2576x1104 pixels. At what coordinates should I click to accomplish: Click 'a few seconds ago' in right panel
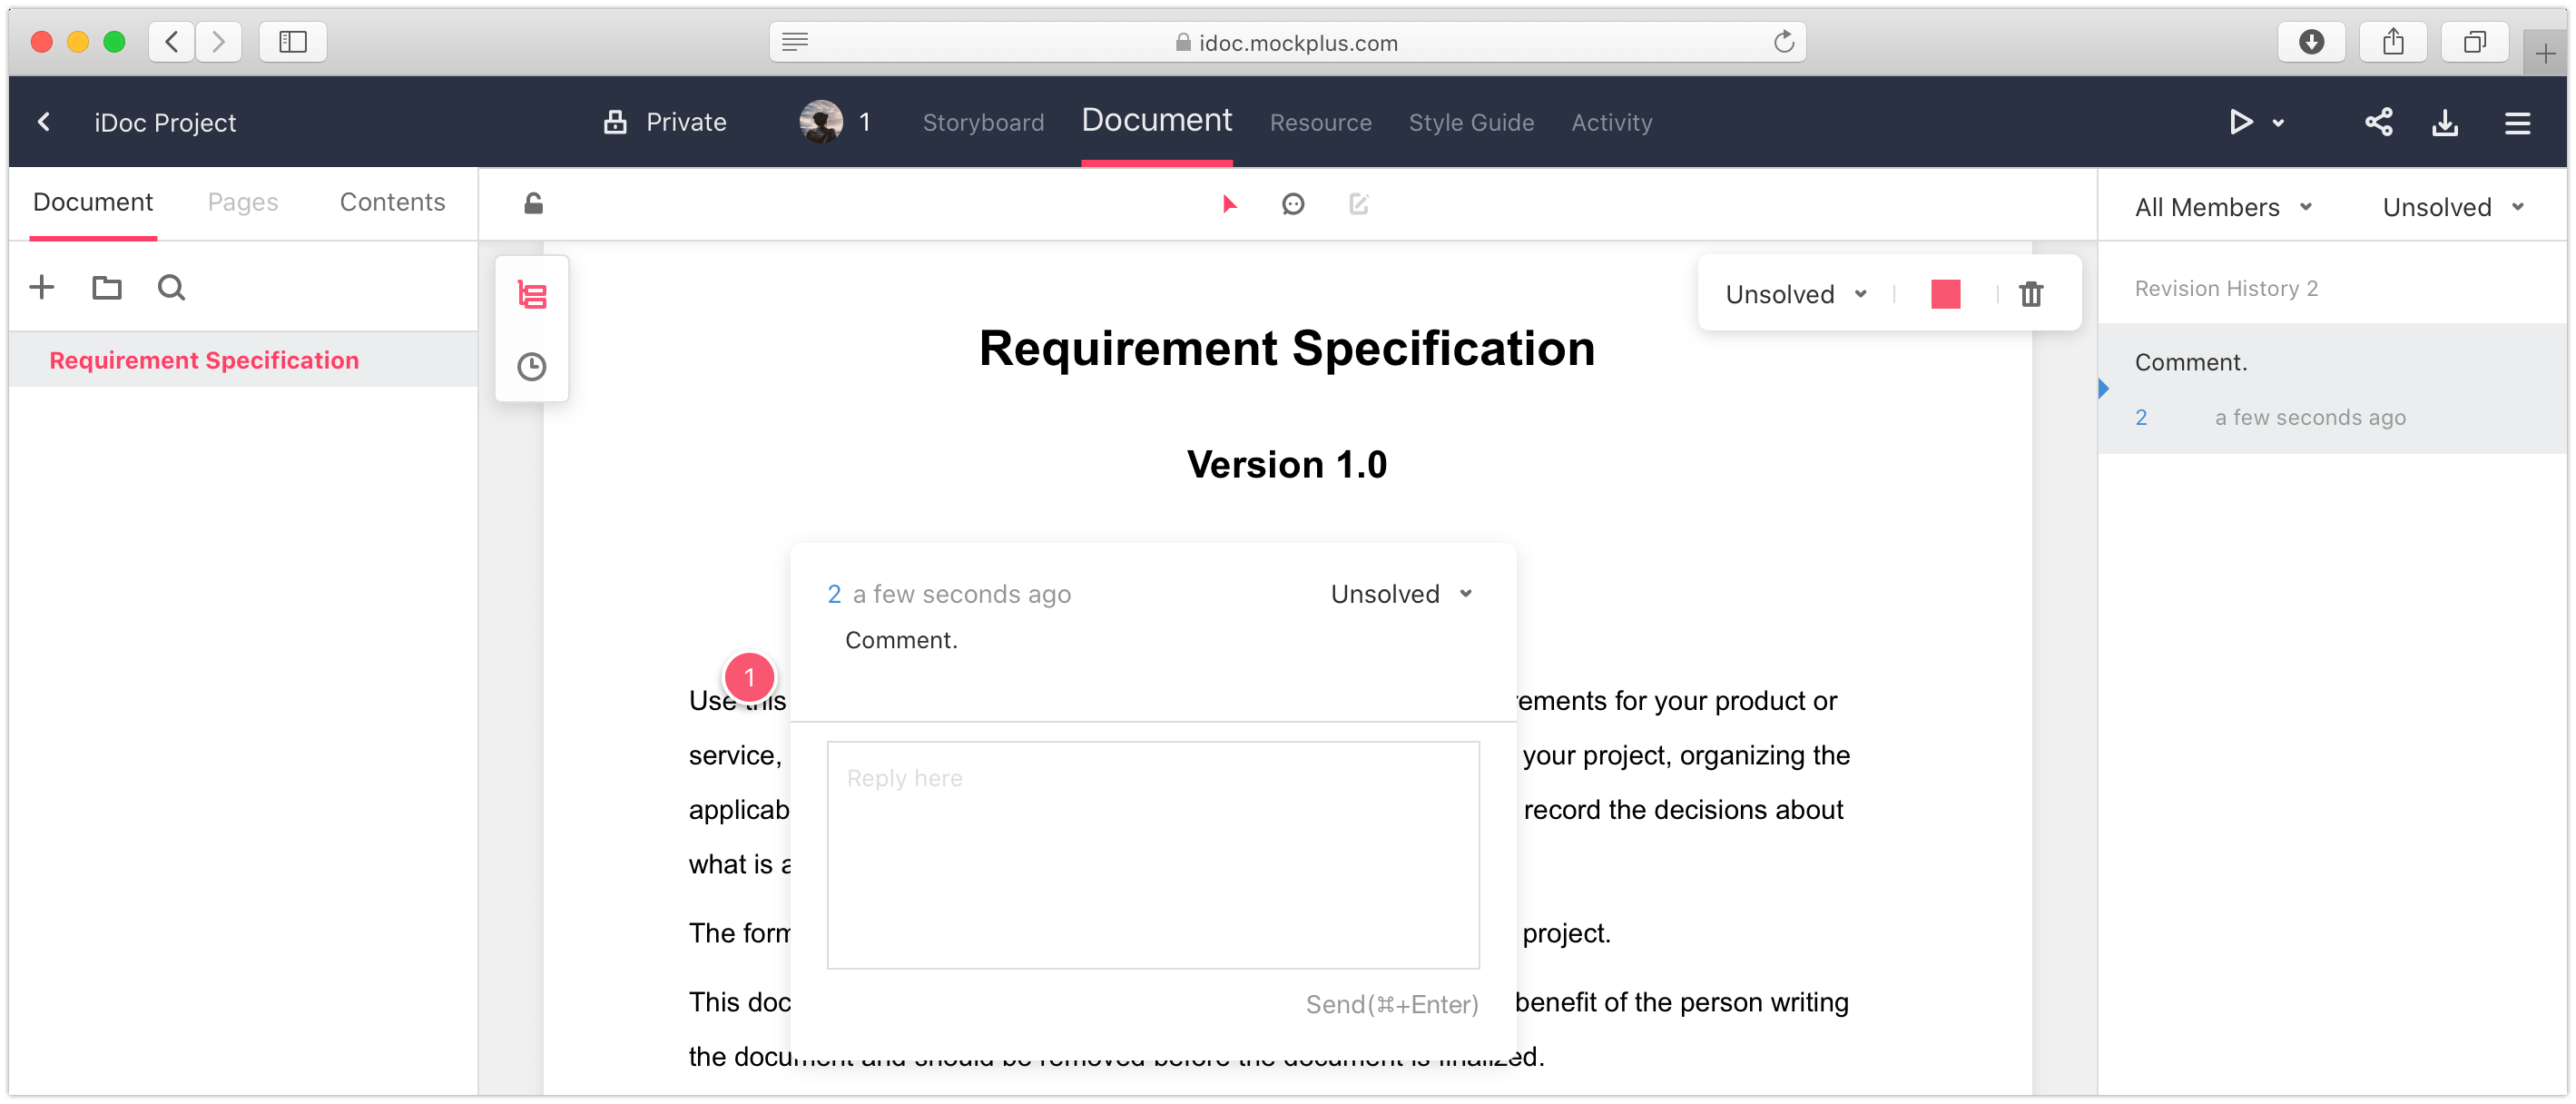point(2310,418)
